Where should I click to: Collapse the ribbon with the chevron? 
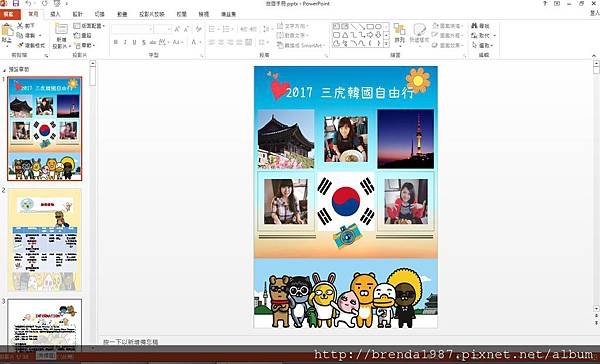[x=593, y=55]
